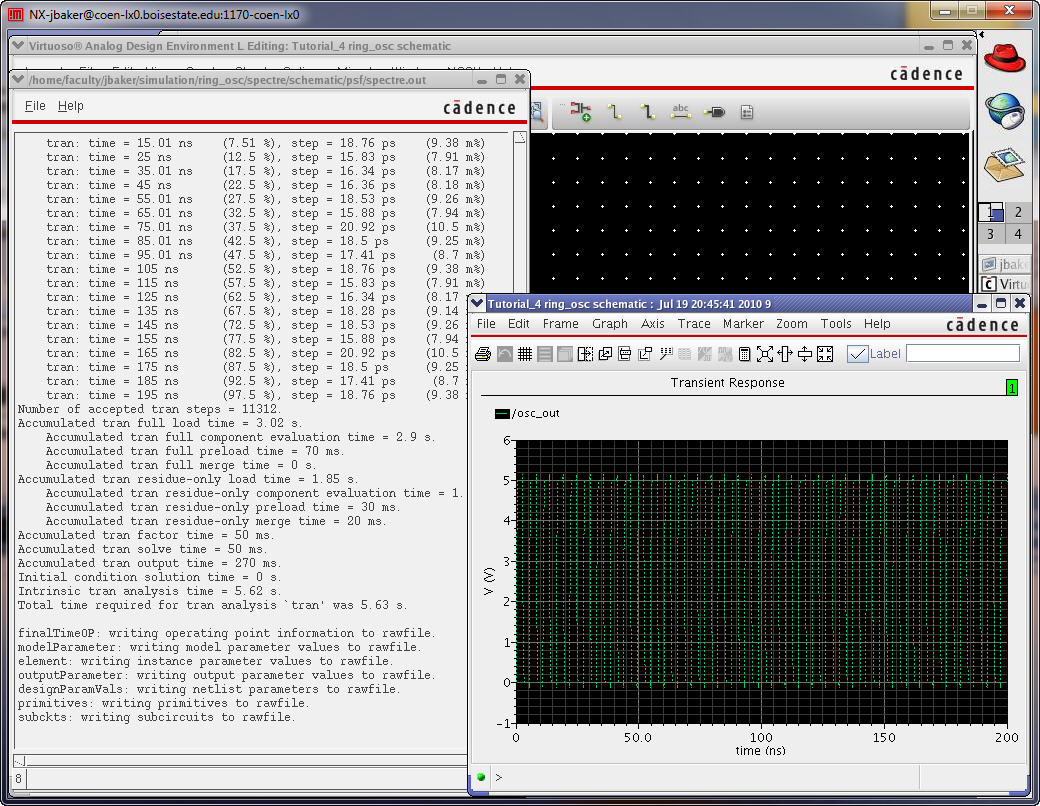Click the create pin icon in schematic toolbar
The height and width of the screenshot is (806, 1040).
coord(714,113)
